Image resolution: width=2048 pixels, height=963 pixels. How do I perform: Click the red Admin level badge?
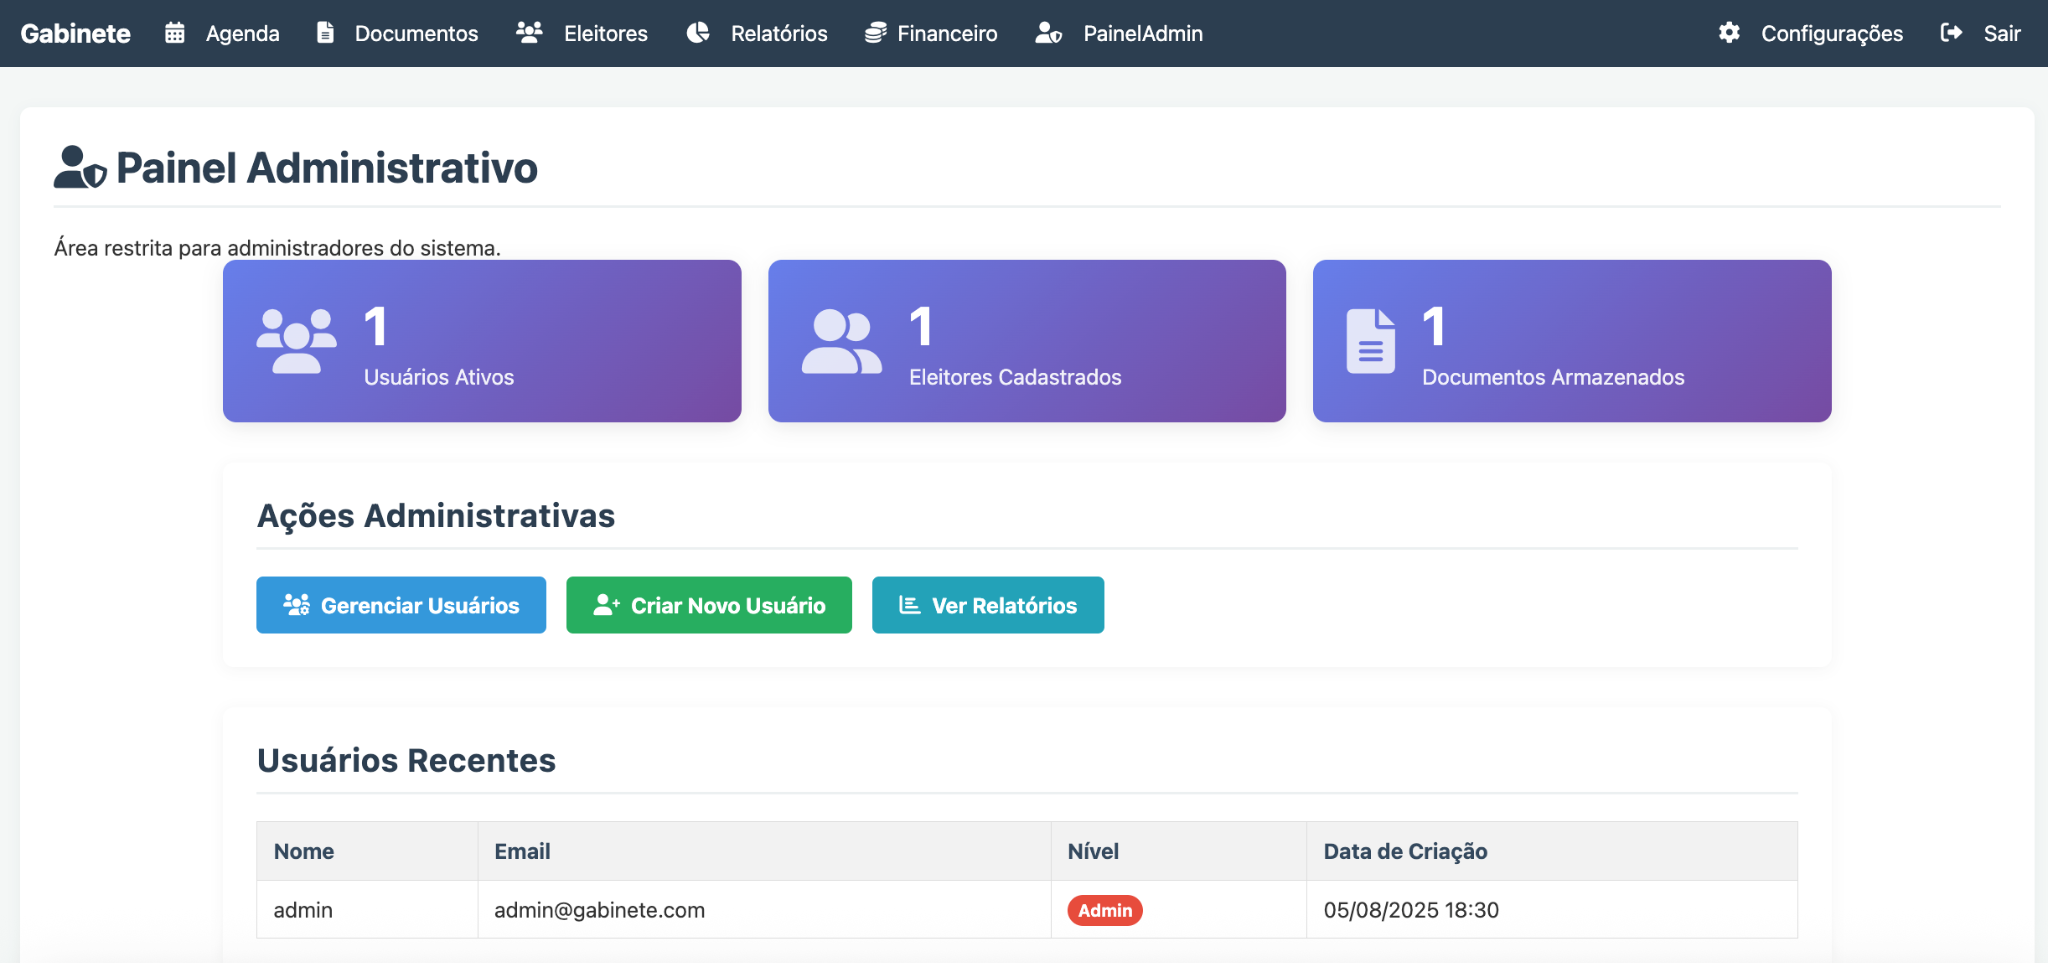tap(1105, 910)
